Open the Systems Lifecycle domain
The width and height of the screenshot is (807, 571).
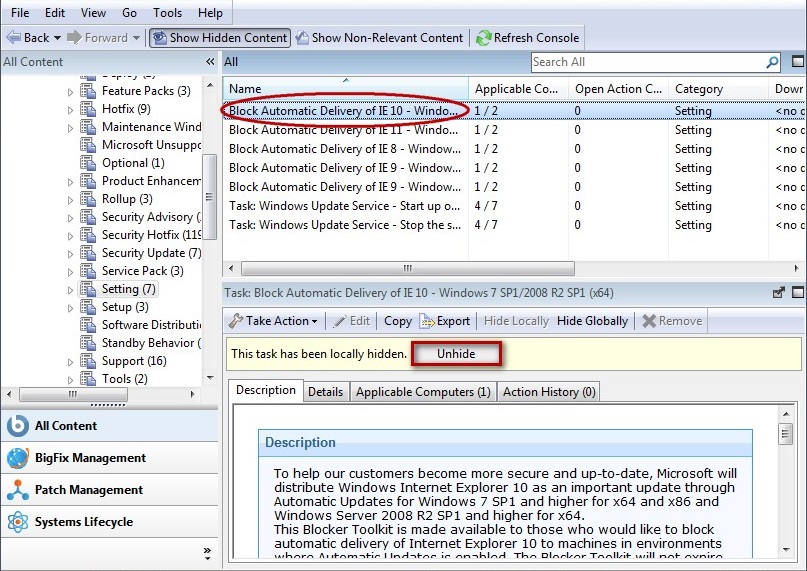[83, 522]
